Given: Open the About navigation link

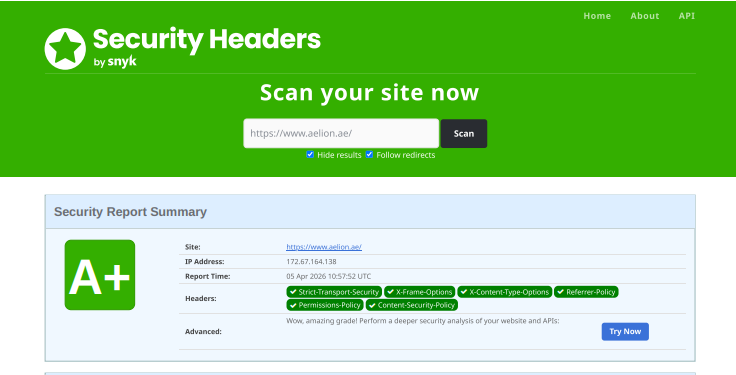Looking at the screenshot, I should pos(645,16).
